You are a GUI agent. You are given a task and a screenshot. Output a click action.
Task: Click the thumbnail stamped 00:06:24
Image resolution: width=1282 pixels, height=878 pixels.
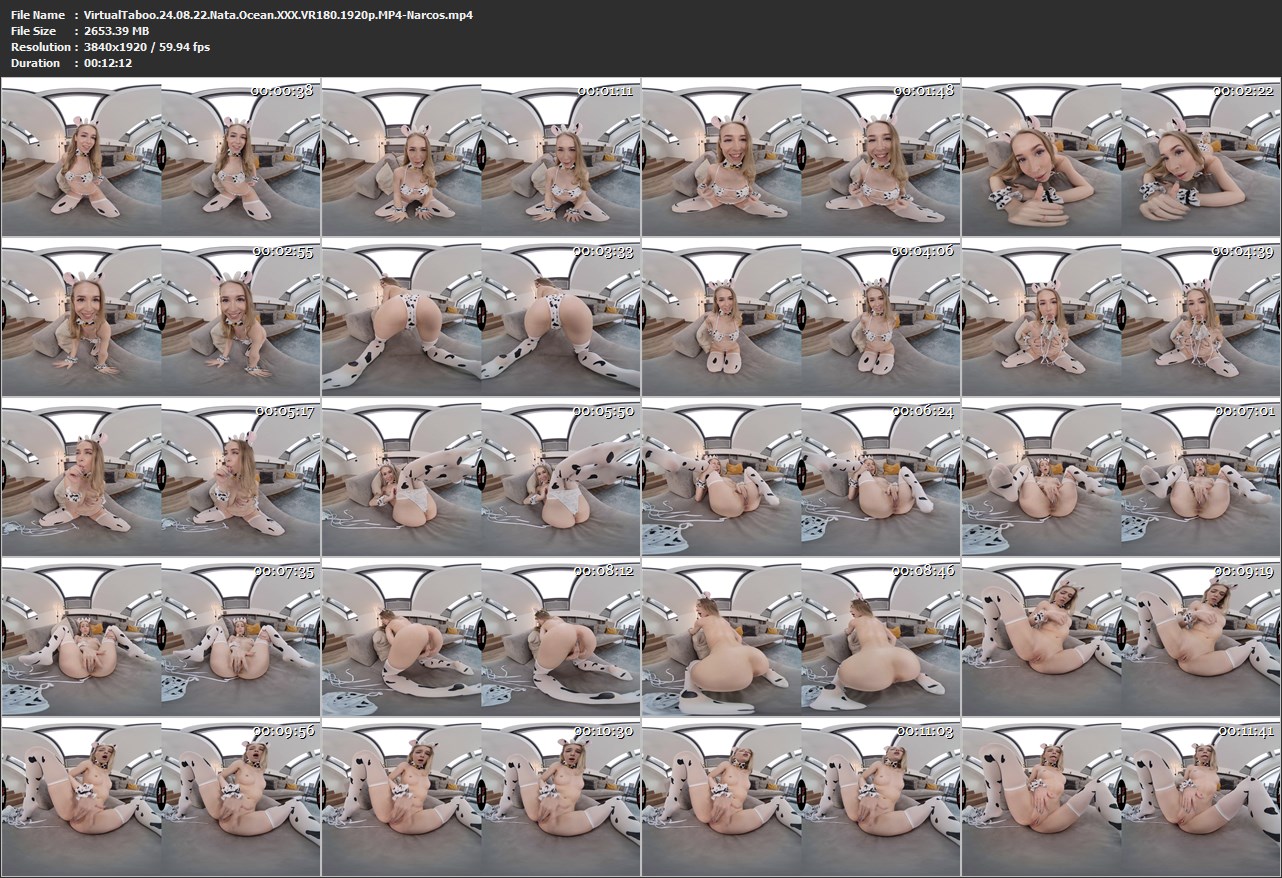(801, 477)
